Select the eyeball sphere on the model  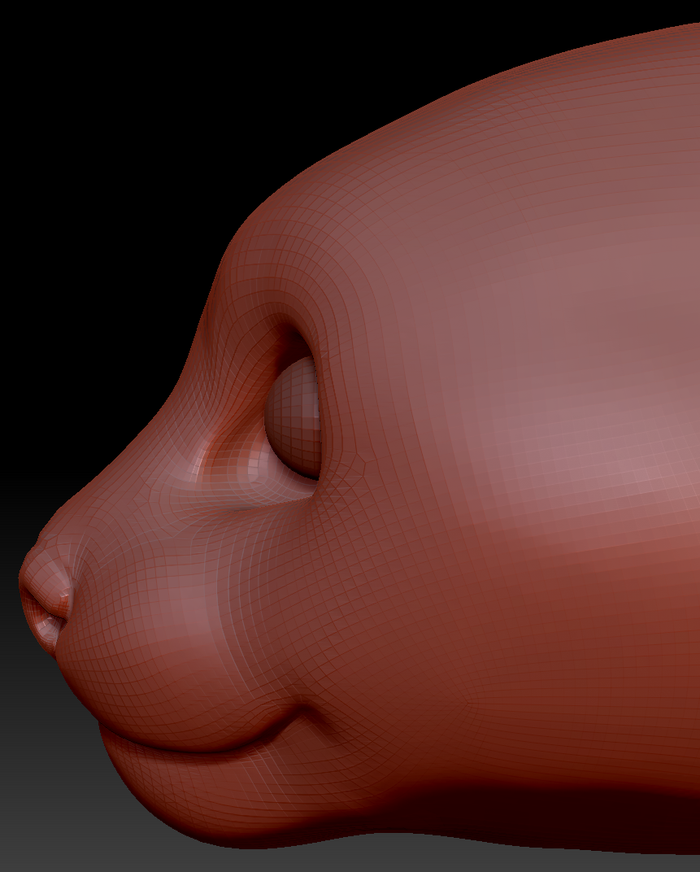coord(294,417)
